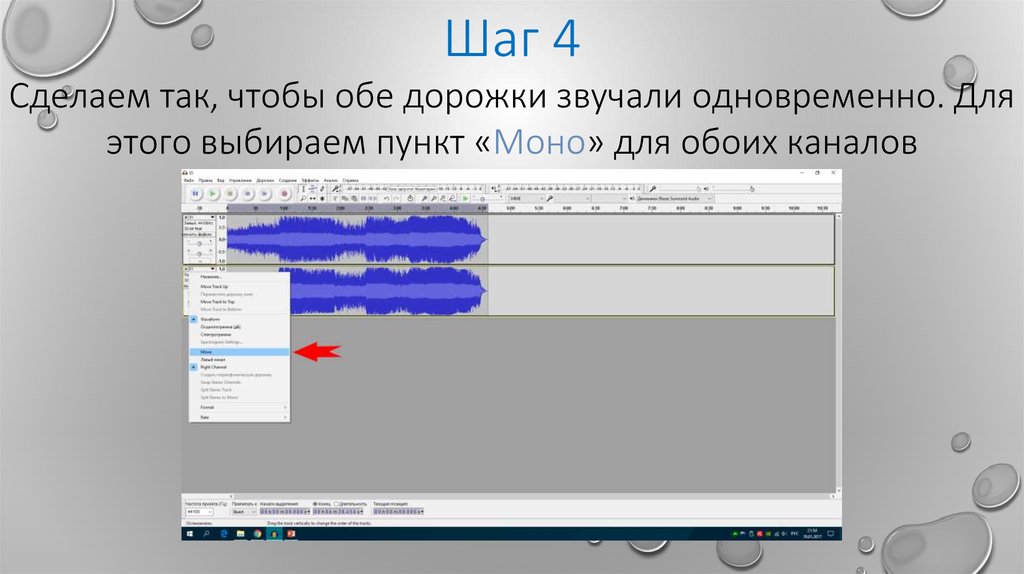Click the selection start time field
1024x574 pixels.
pyautogui.click(x=285, y=512)
